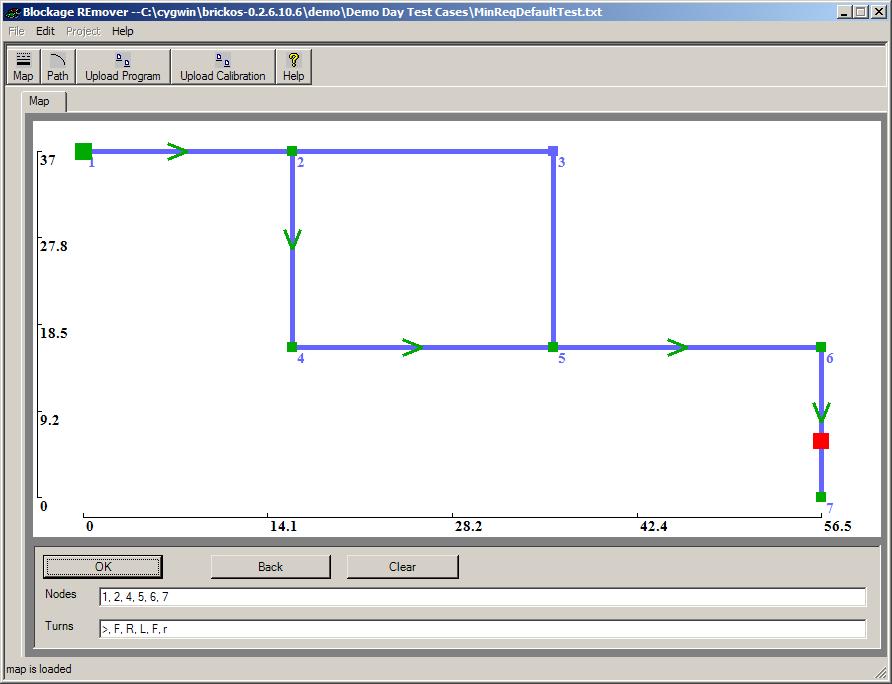Image resolution: width=892 pixels, height=684 pixels.
Task: Switch to the Map tab
Action: pos(39,101)
